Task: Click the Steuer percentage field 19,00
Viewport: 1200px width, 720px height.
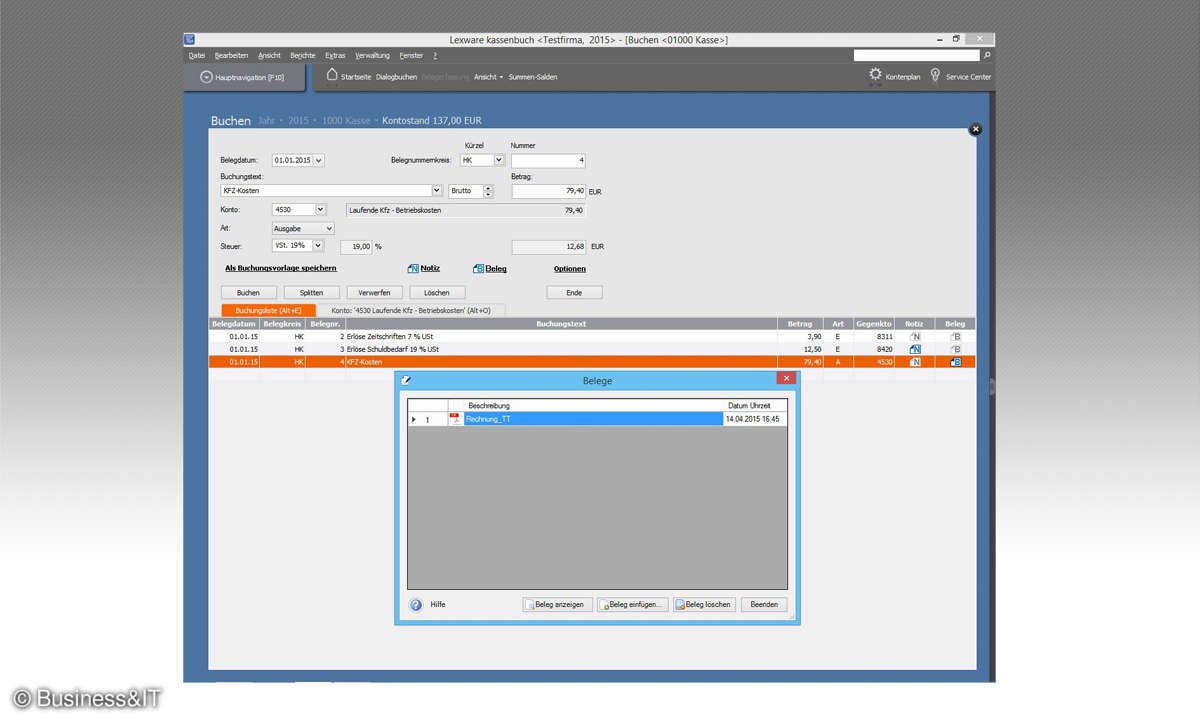Action: [x=356, y=246]
